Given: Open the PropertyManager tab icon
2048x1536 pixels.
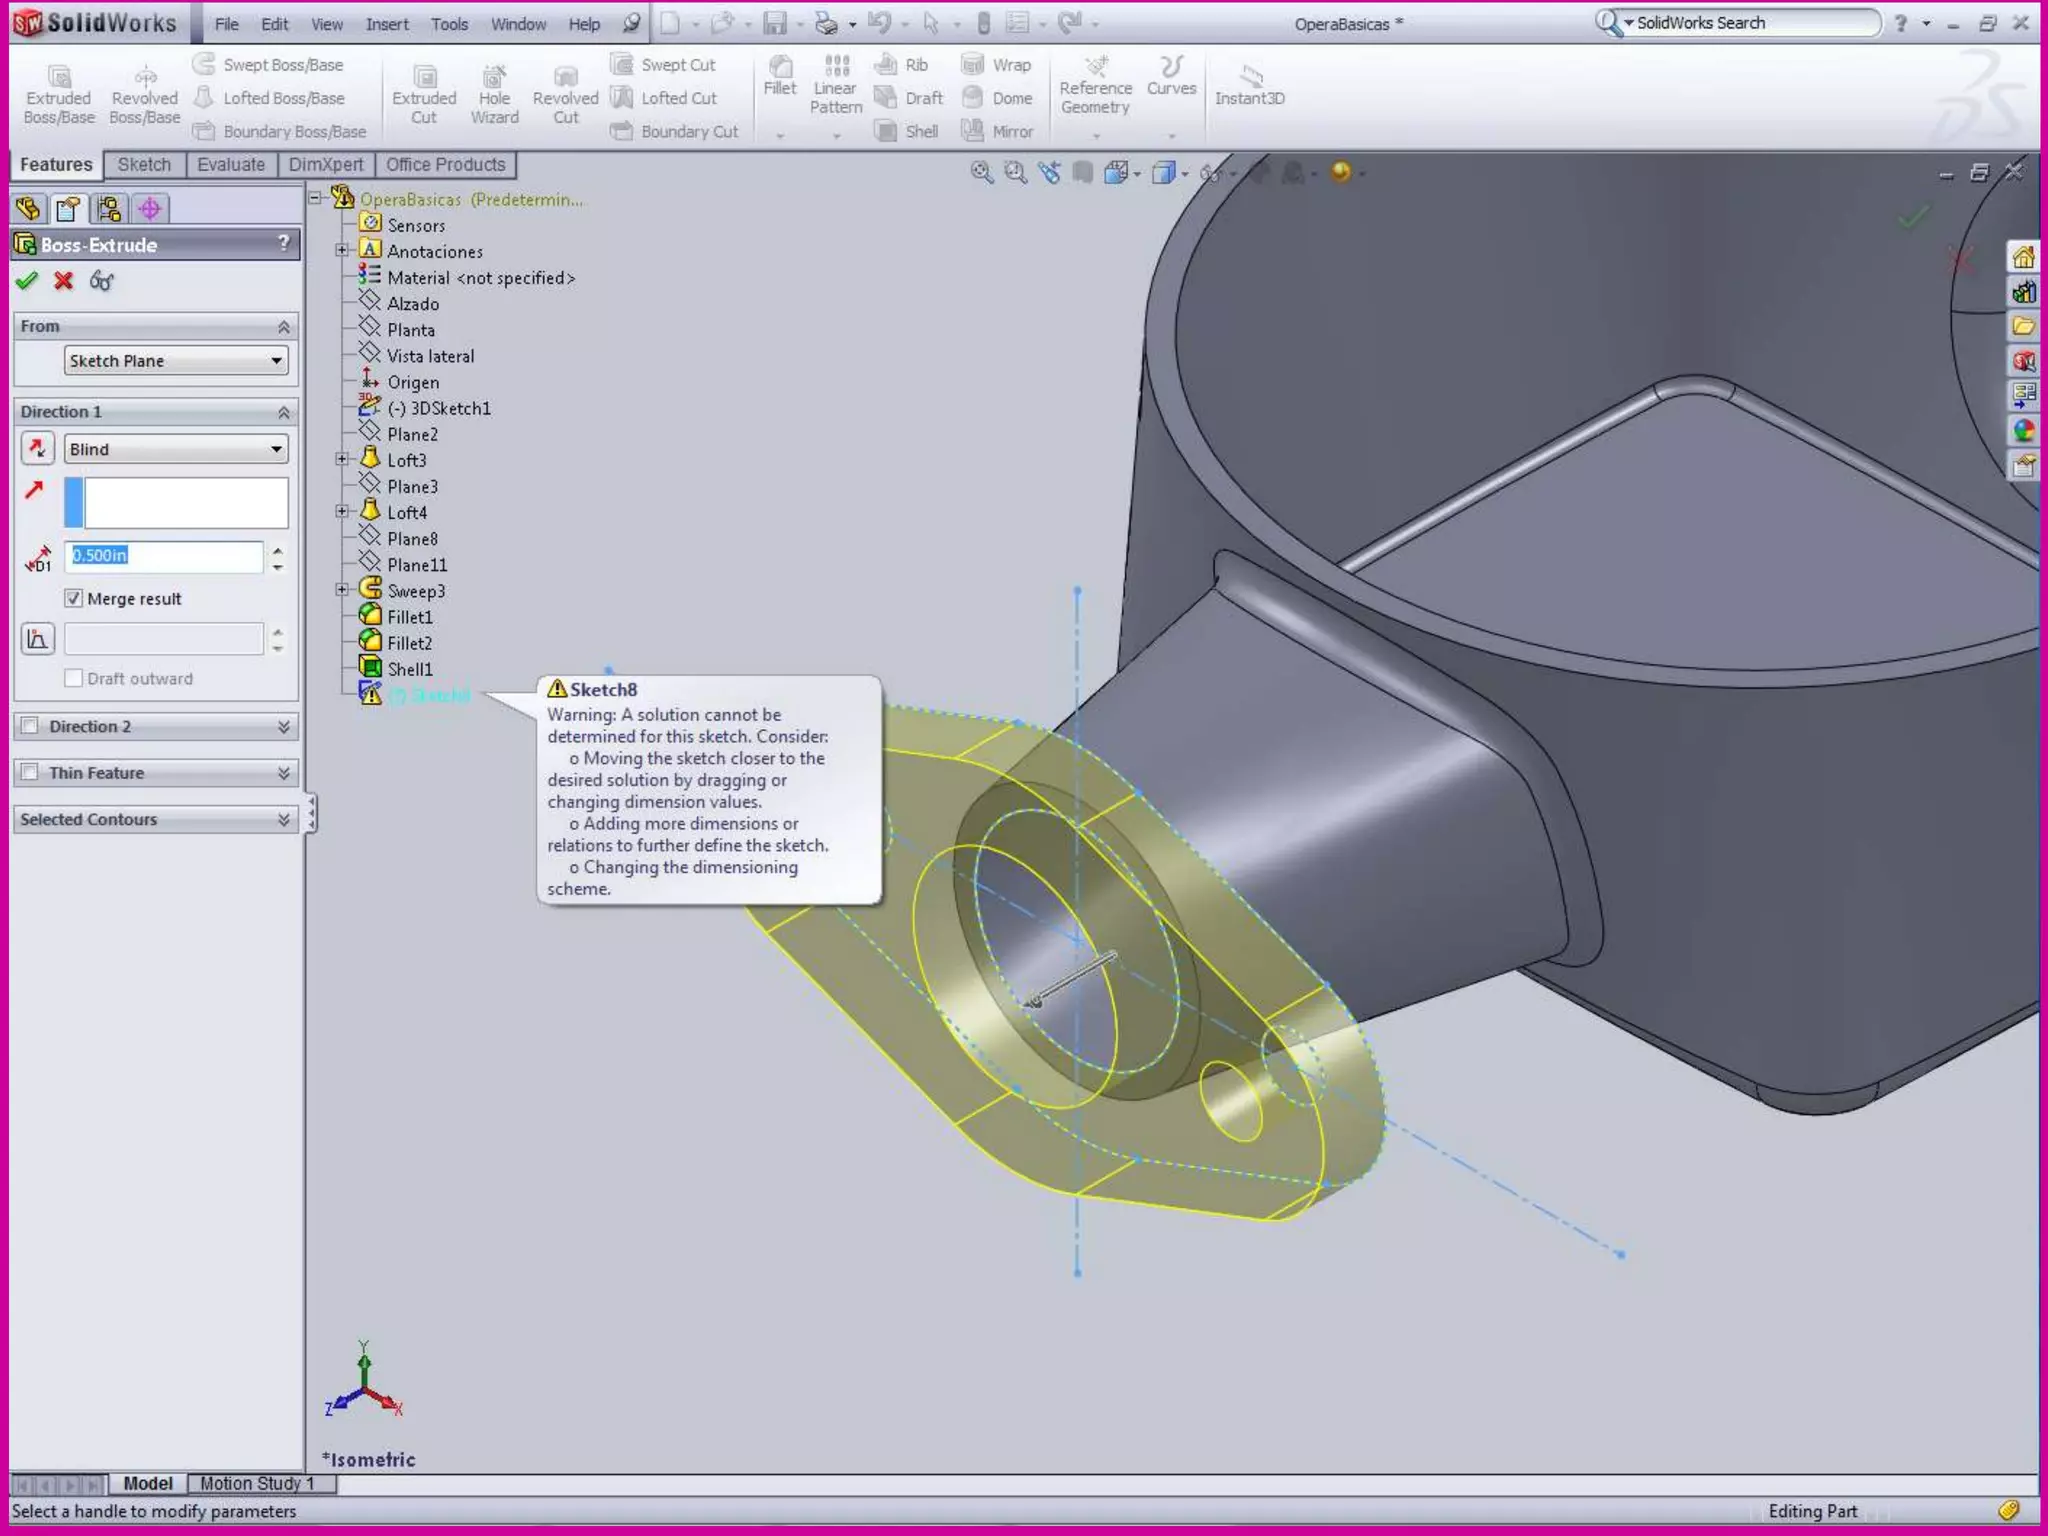Looking at the screenshot, I should (68, 209).
